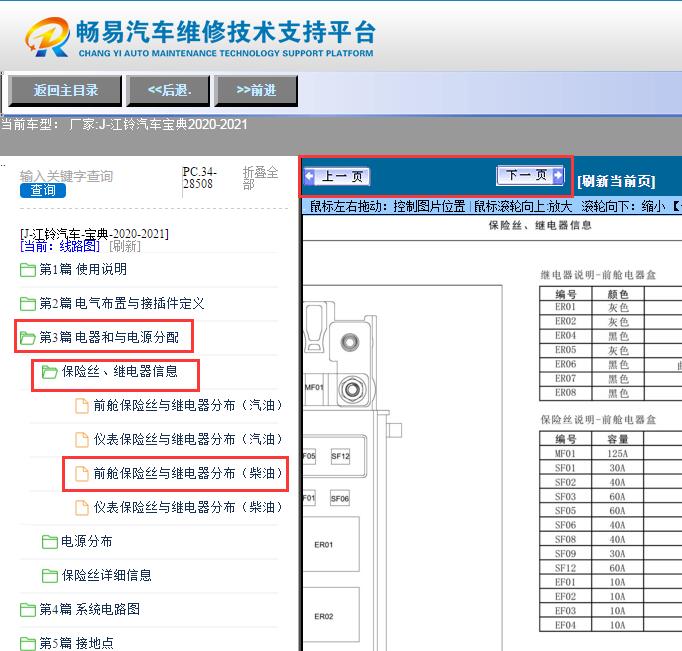682x651 pixels.
Task: Click [刷新当前页] to refresh page
Action: (616, 181)
